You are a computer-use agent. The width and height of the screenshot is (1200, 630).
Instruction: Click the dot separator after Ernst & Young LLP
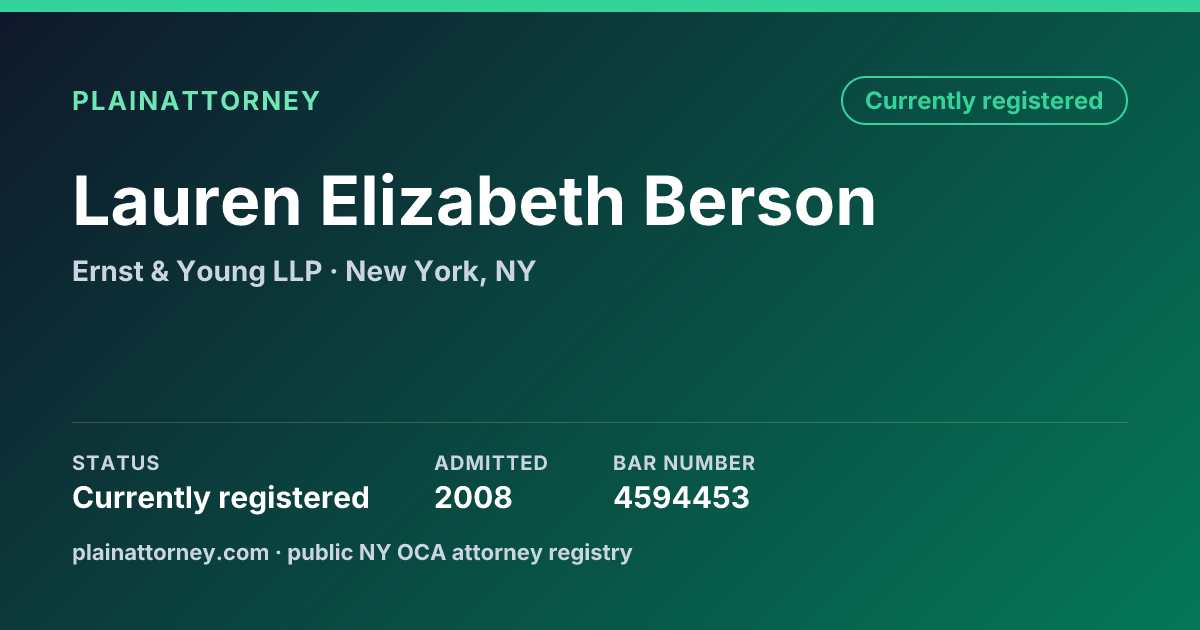(333, 272)
